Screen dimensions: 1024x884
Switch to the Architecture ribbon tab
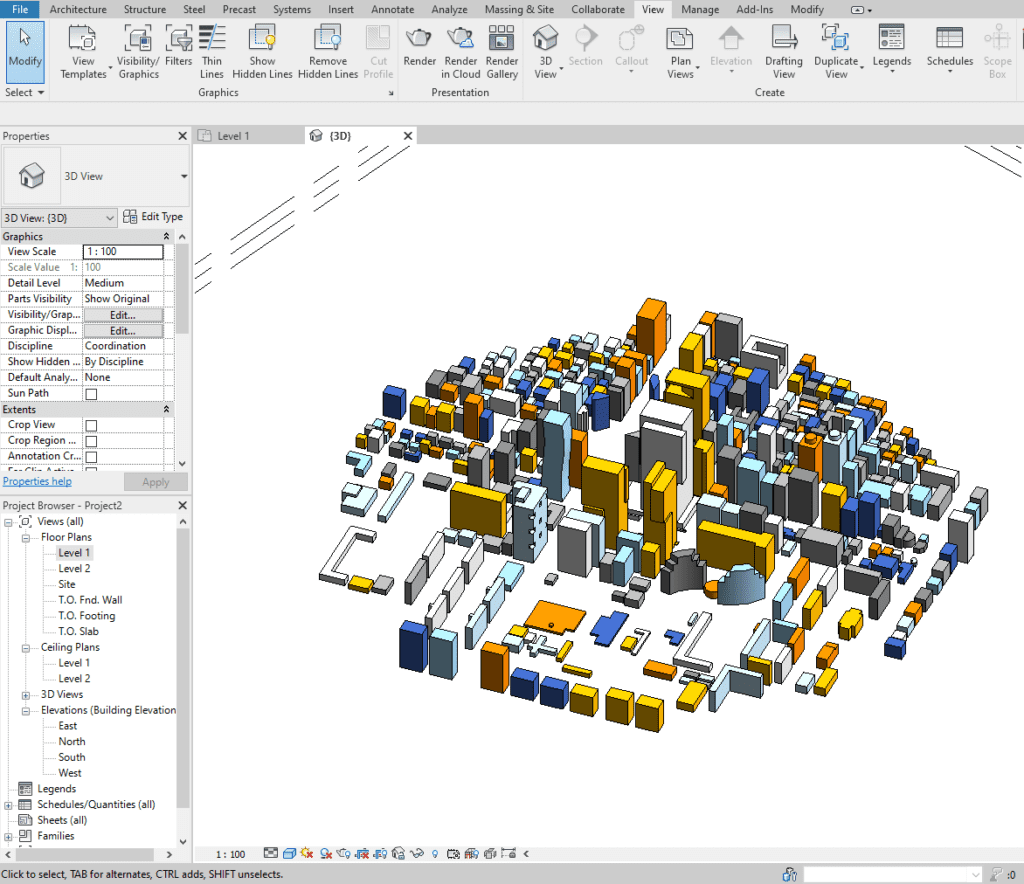77,9
